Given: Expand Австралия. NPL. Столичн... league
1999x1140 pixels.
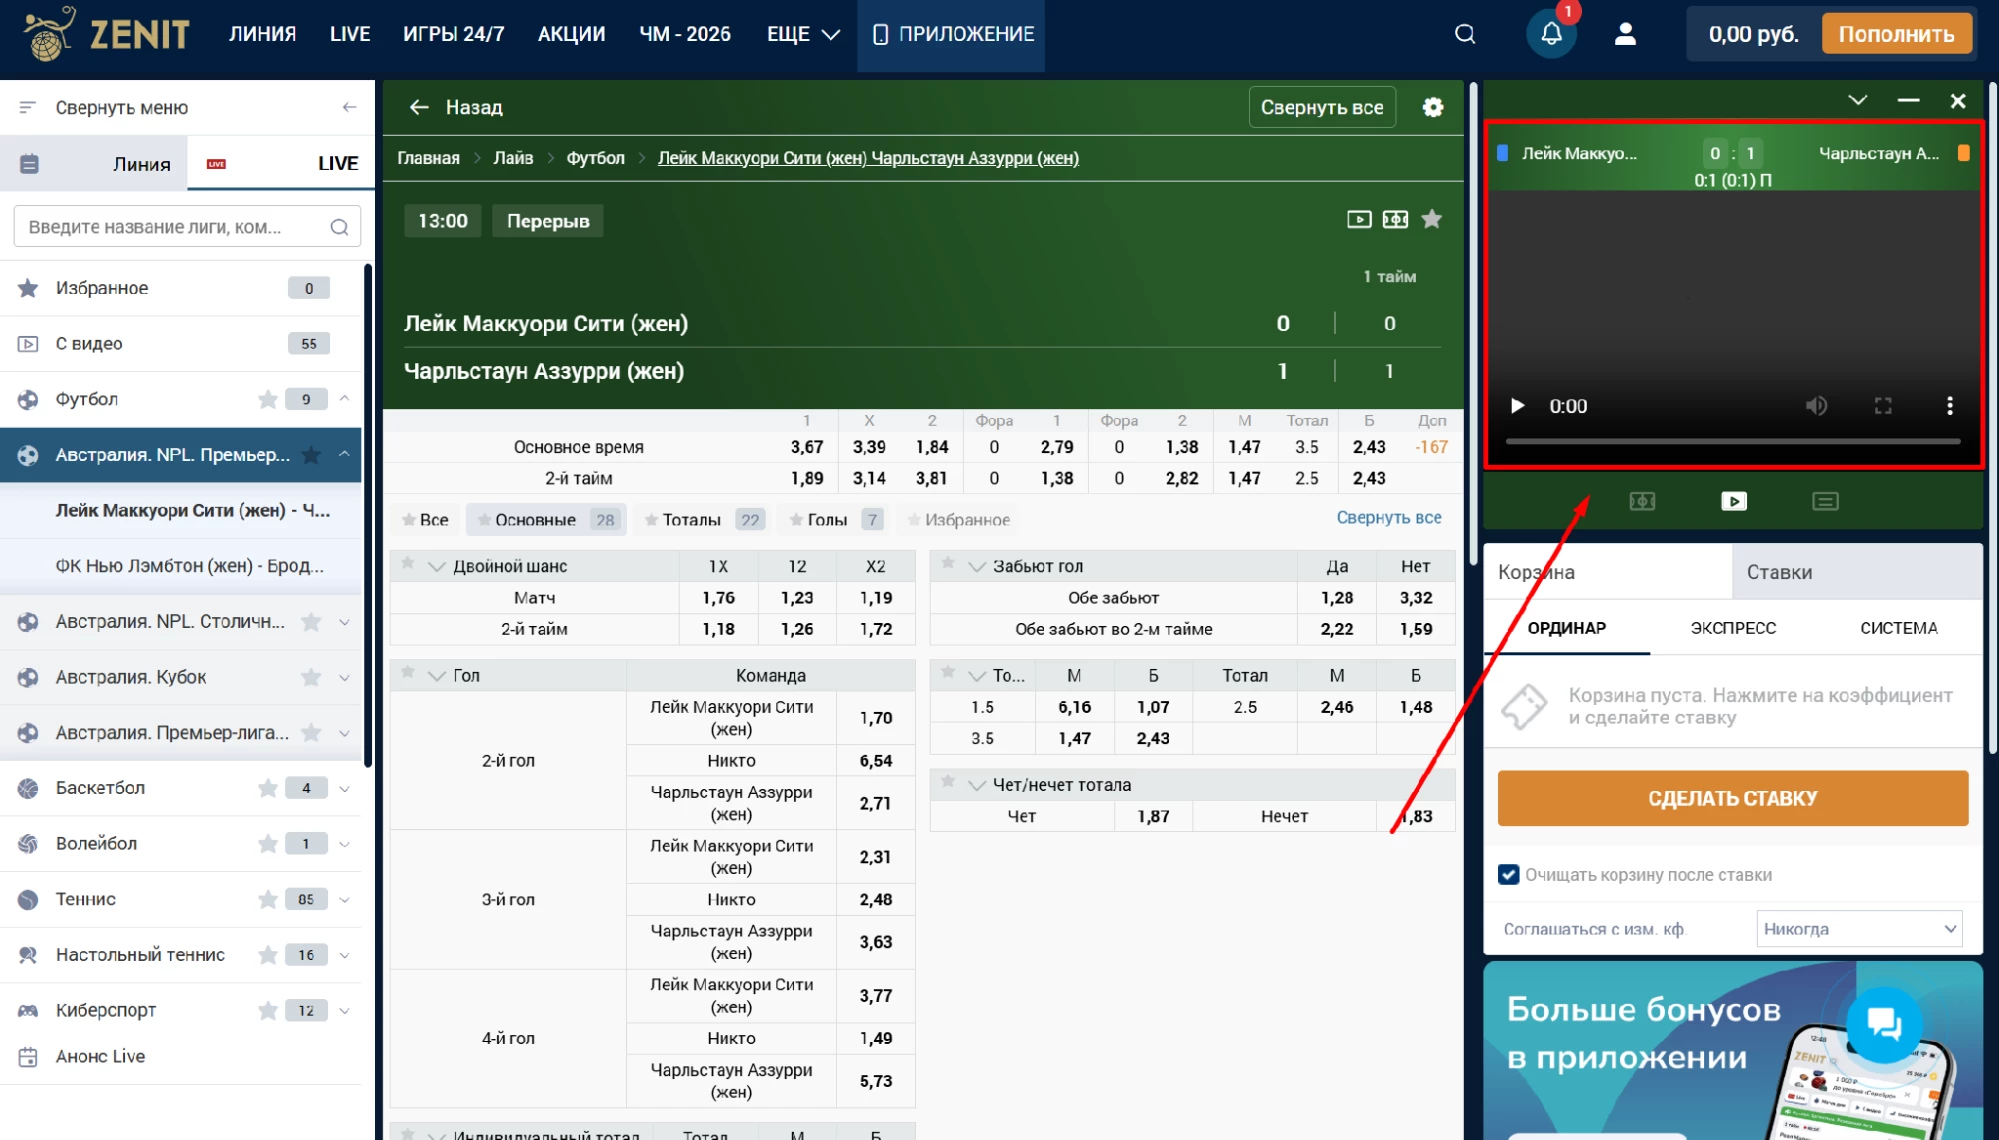Looking at the screenshot, I should point(345,622).
